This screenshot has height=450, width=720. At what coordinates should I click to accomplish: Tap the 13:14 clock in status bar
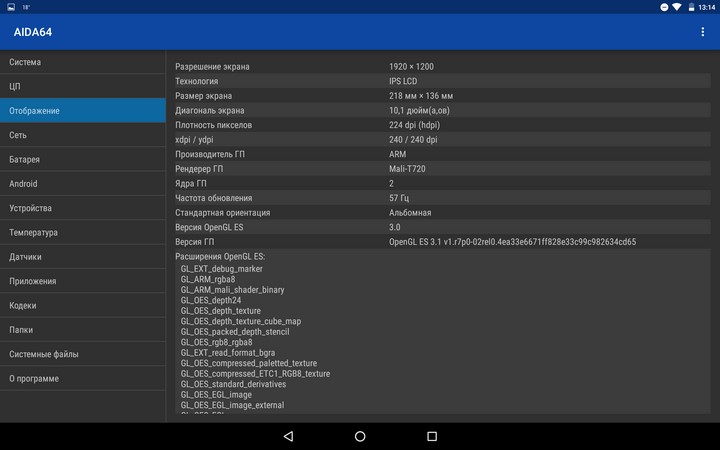pos(706,7)
